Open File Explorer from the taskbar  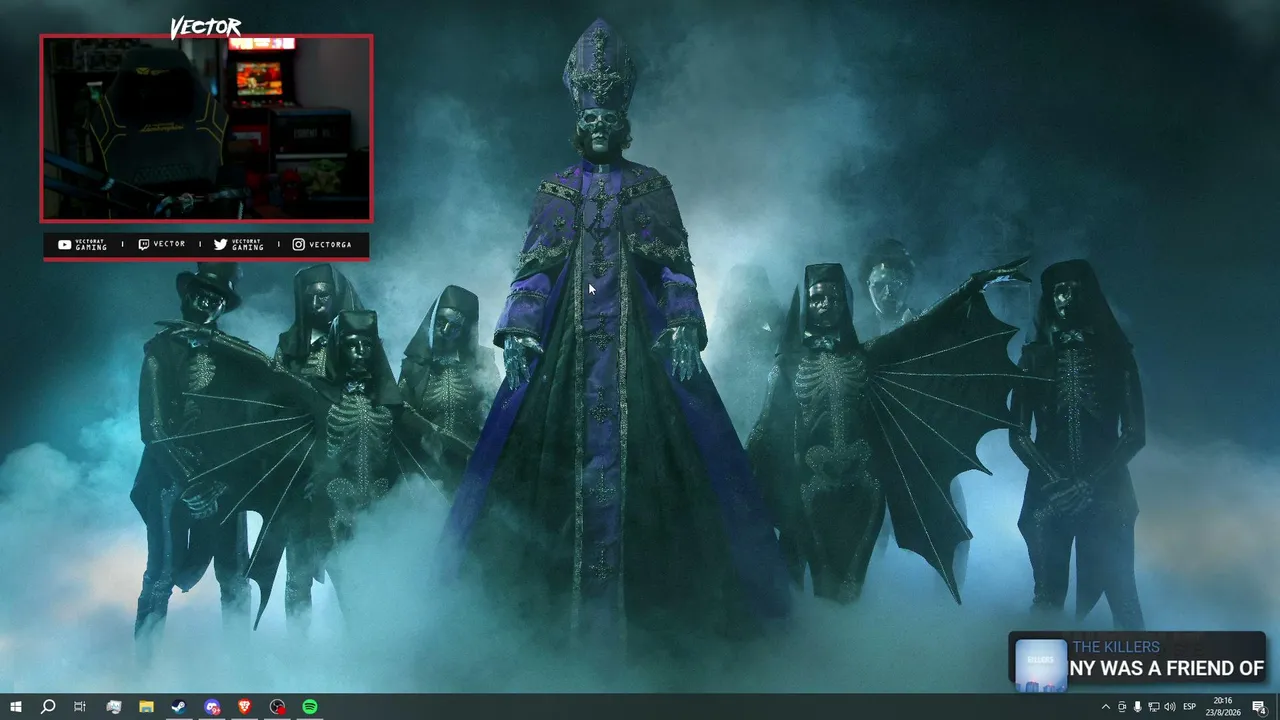coord(146,707)
